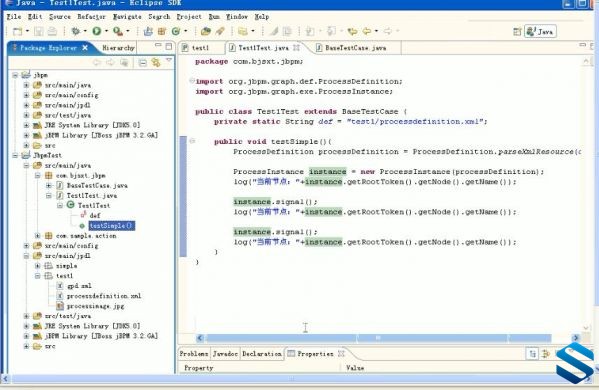Viewport: 599px width, 390px height.
Task: Minimize the Package Explorer panel
Action: [x=158, y=46]
